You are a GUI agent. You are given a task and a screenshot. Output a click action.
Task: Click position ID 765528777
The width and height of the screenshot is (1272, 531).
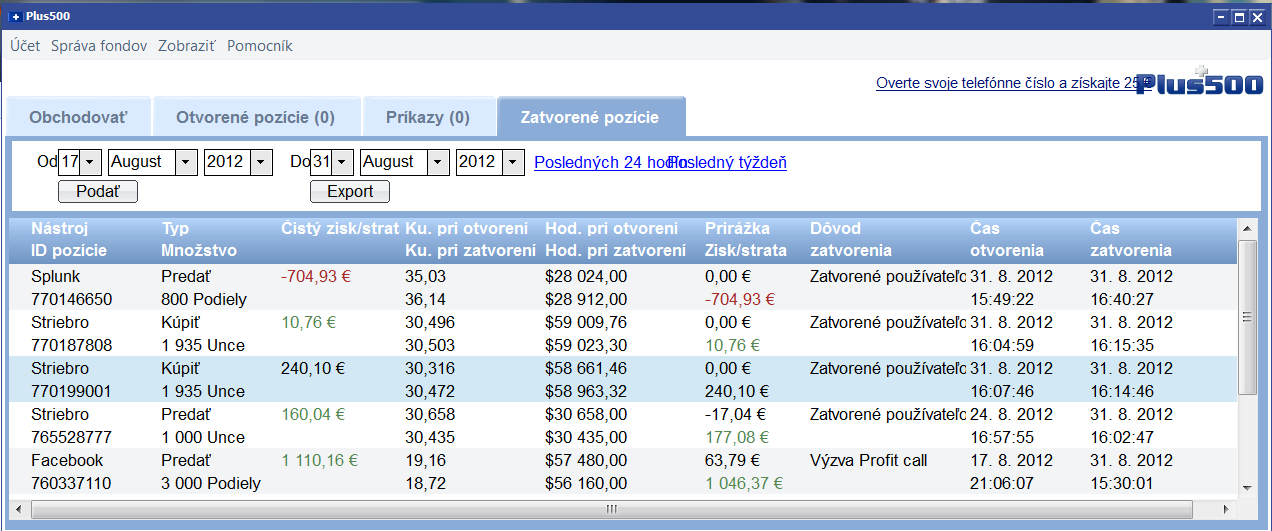click(x=71, y=437)
